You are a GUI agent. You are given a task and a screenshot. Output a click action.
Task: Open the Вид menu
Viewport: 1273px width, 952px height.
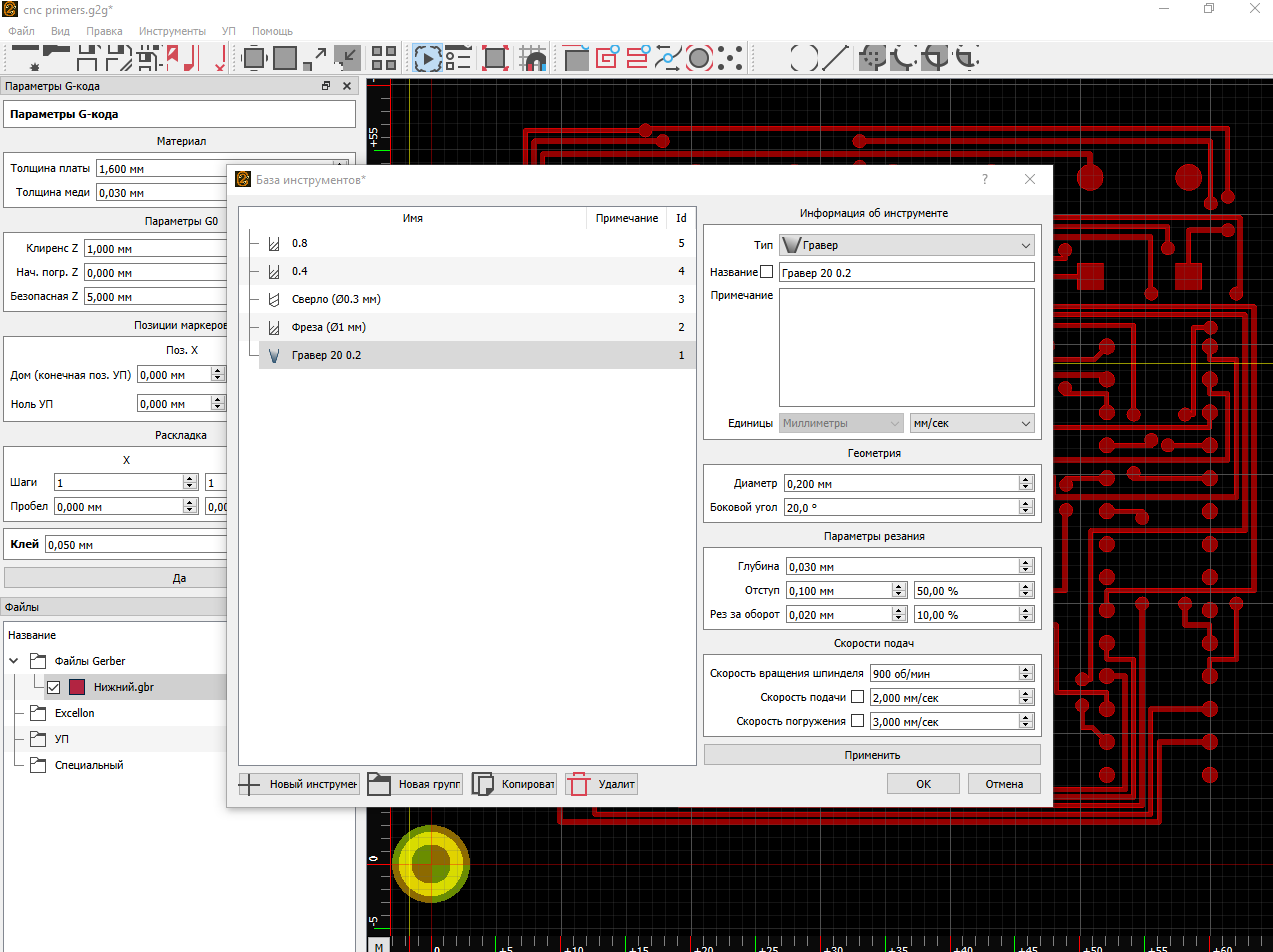60,31
